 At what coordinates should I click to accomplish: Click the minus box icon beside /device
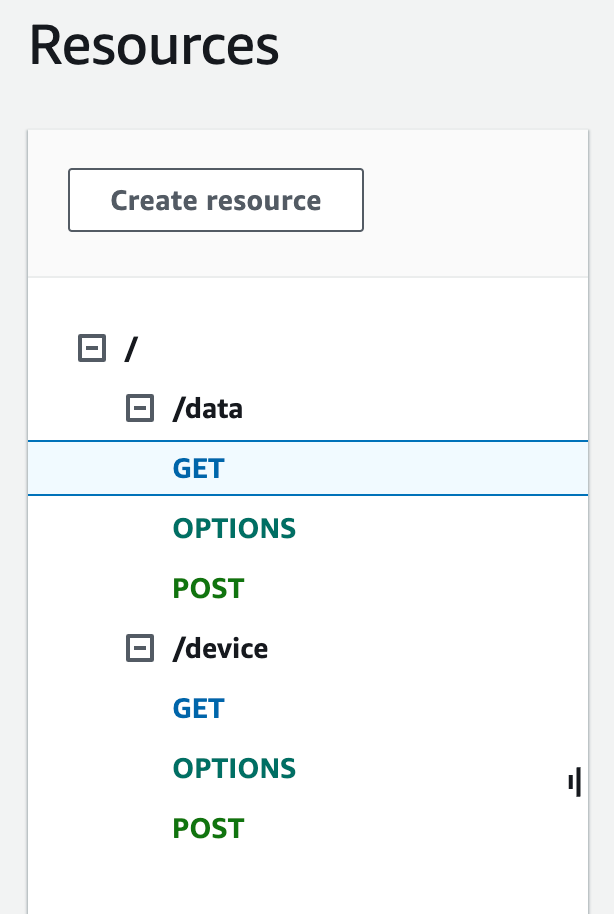[x=139, y=649]
